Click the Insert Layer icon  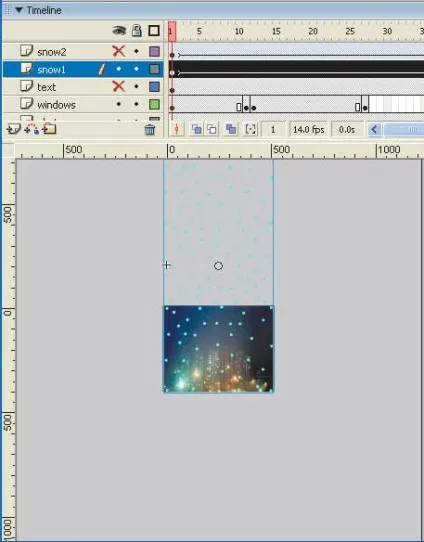[13, 130]
